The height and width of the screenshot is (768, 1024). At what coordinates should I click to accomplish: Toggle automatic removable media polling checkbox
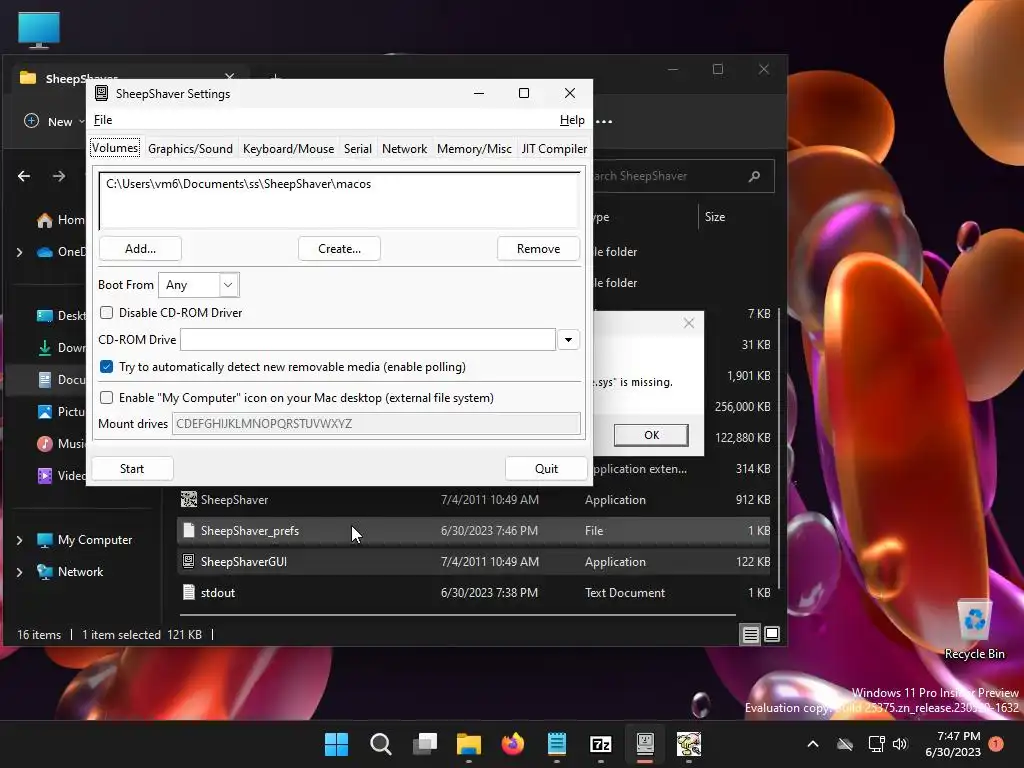point(106,367)
